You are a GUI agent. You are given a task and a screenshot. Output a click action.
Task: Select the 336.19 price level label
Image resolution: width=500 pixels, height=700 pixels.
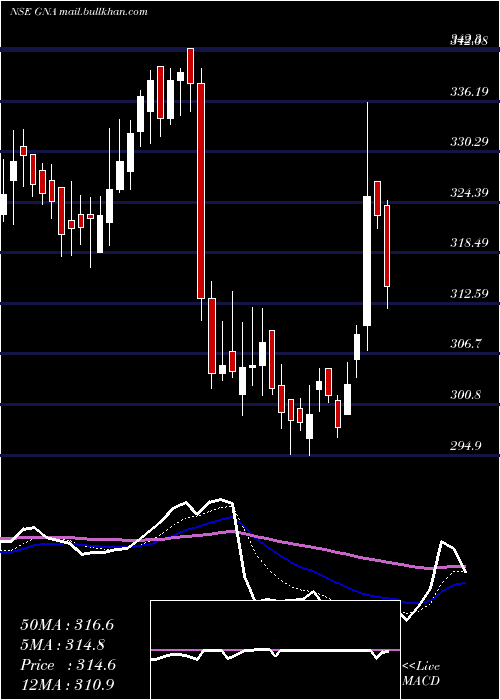[469, 92]
